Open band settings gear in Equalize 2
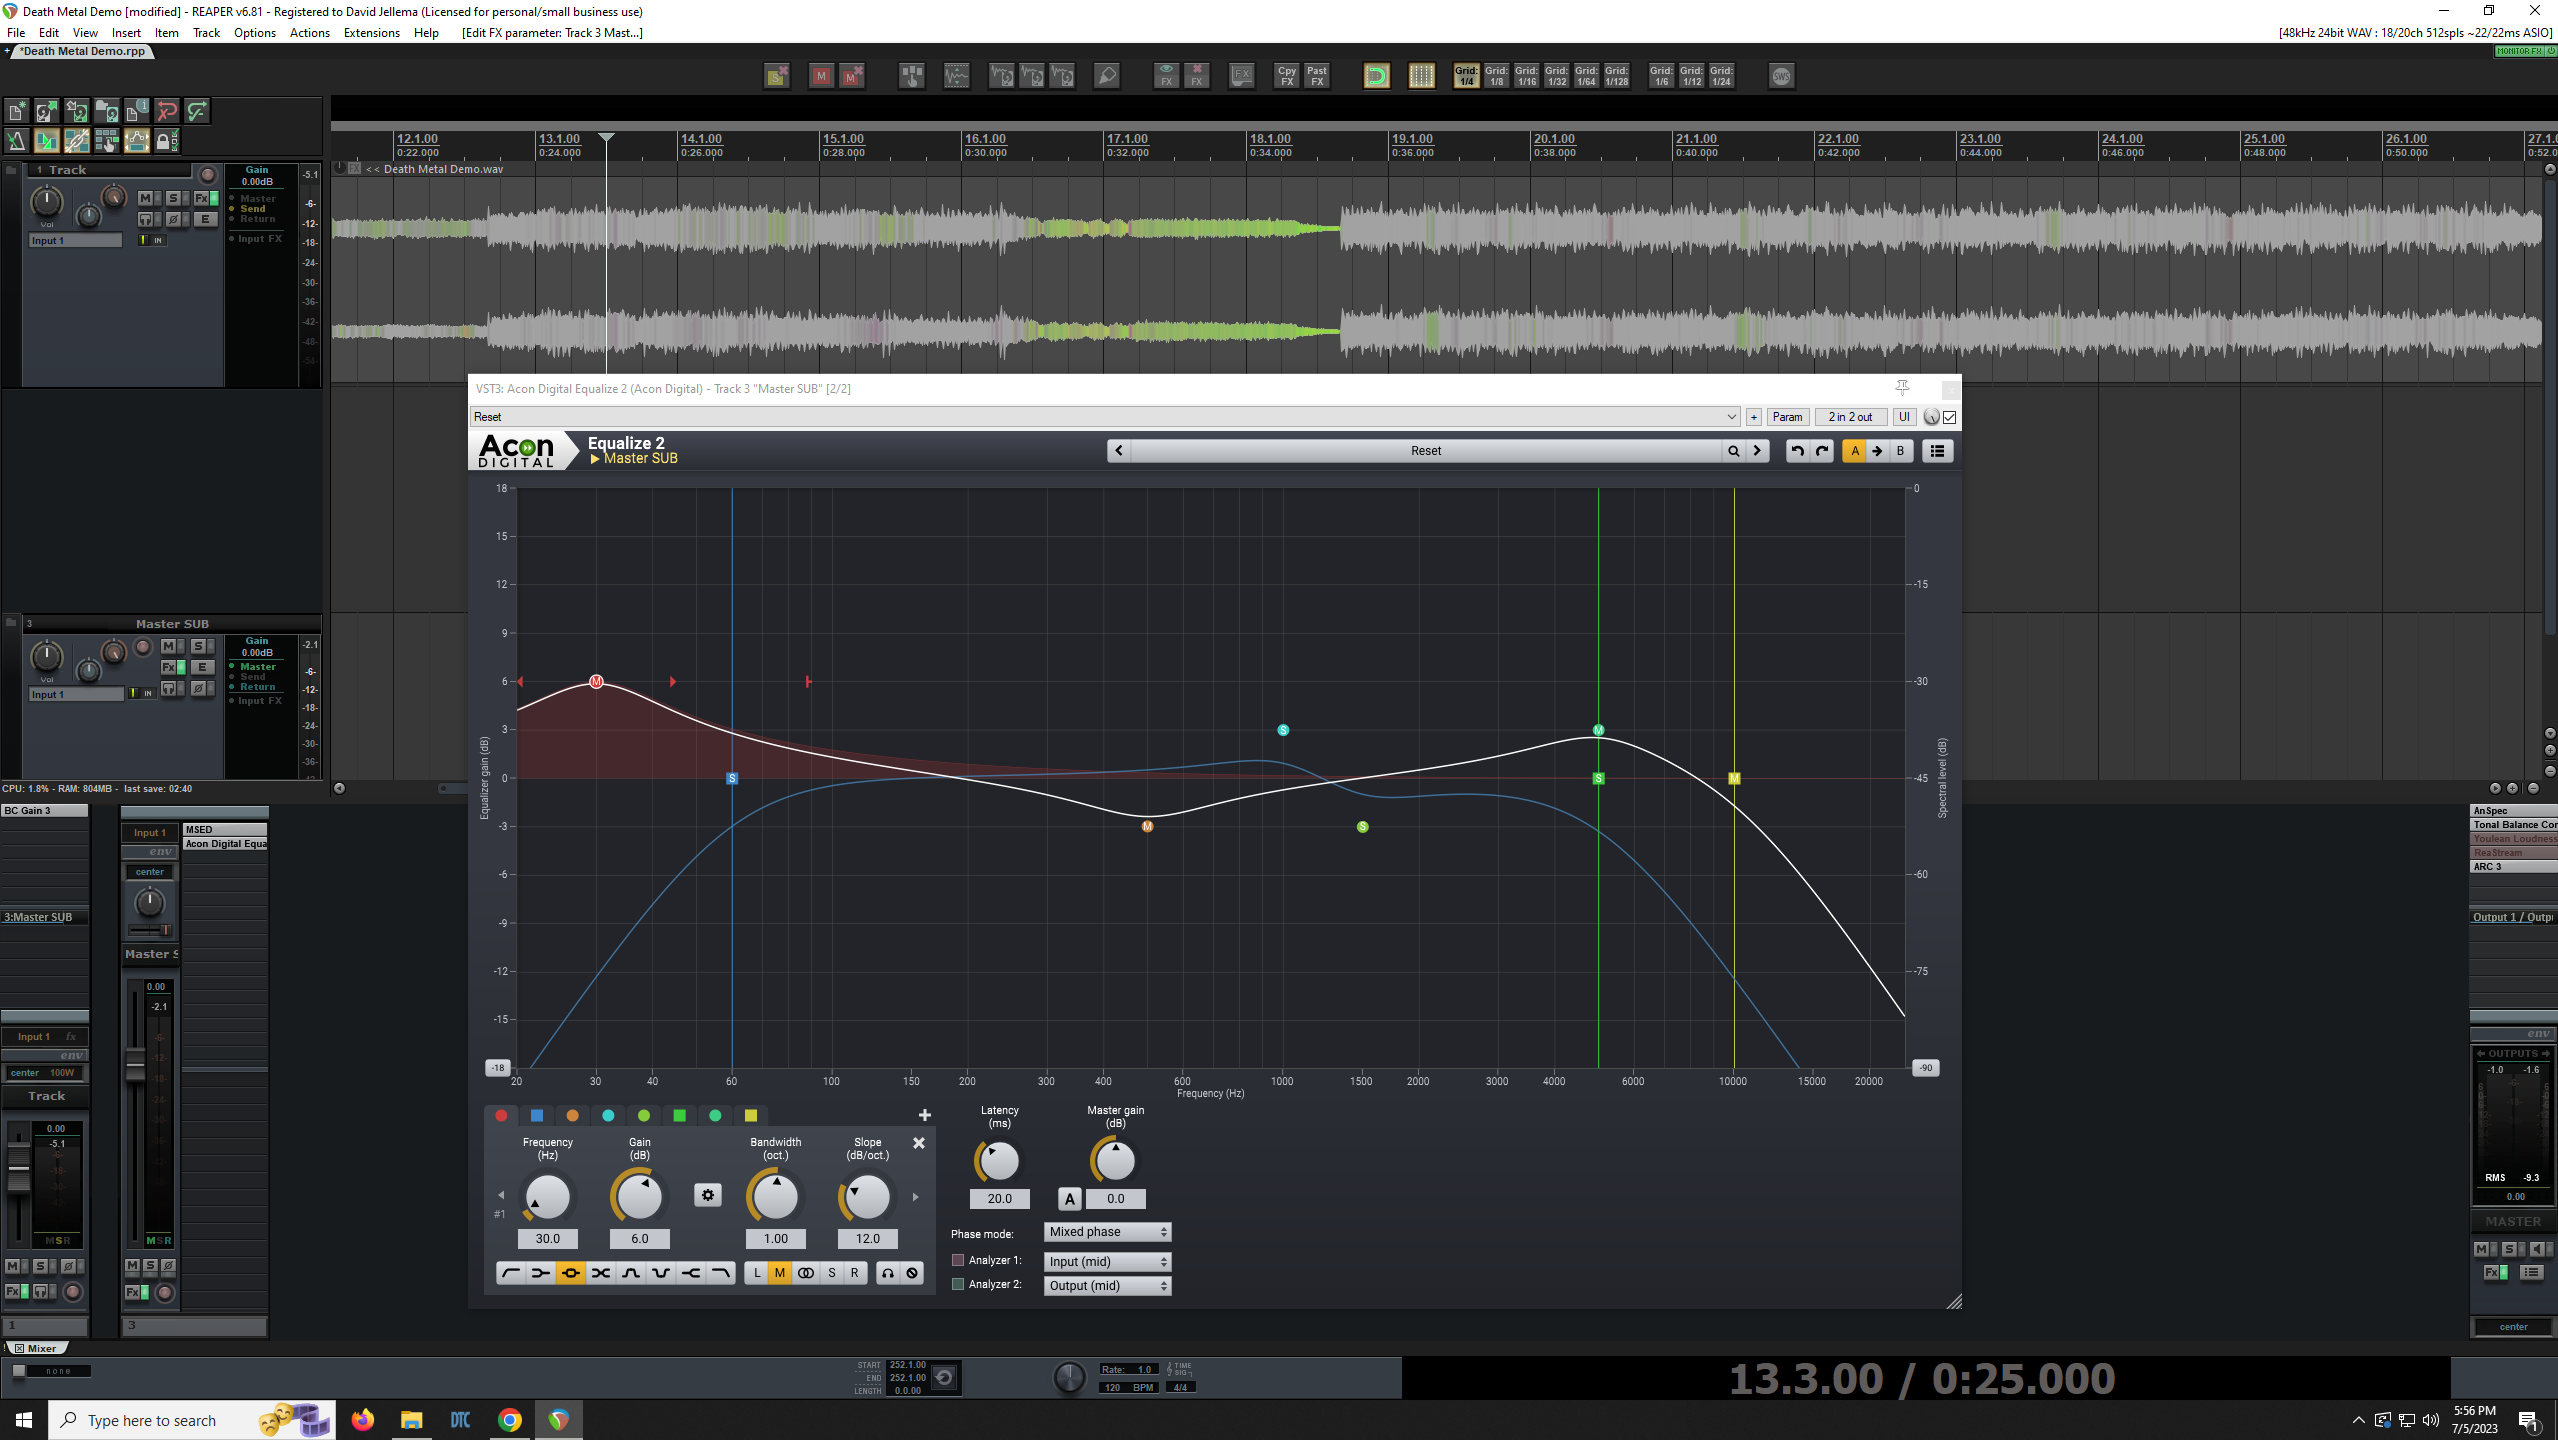 pos(708,1195)
